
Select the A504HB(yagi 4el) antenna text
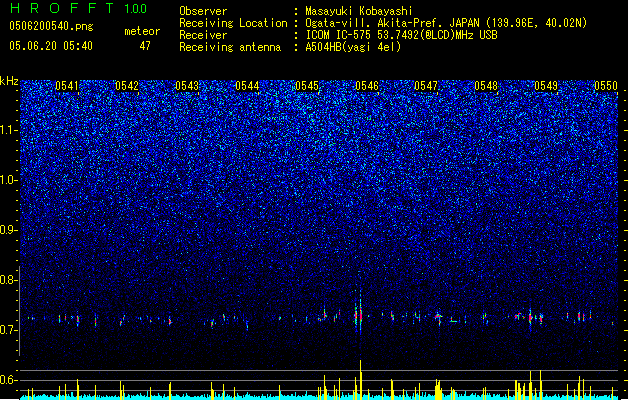[353, 47]
